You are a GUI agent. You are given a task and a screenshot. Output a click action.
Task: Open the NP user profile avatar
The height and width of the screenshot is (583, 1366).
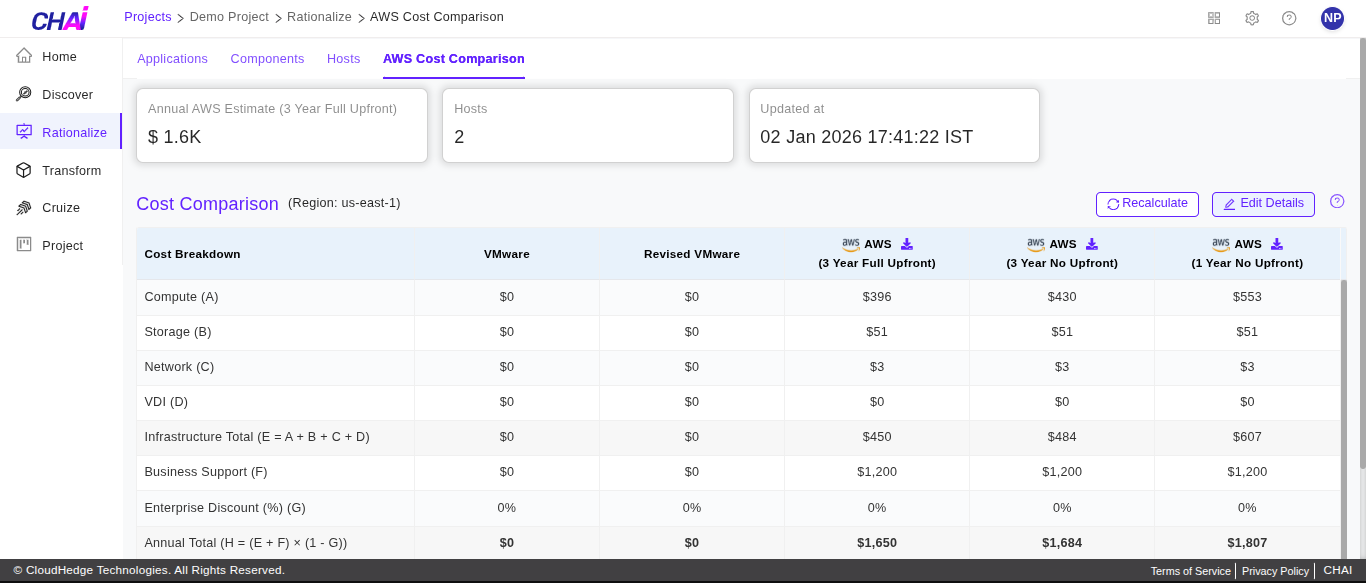pyautogui.click(x=1332, y=18)
